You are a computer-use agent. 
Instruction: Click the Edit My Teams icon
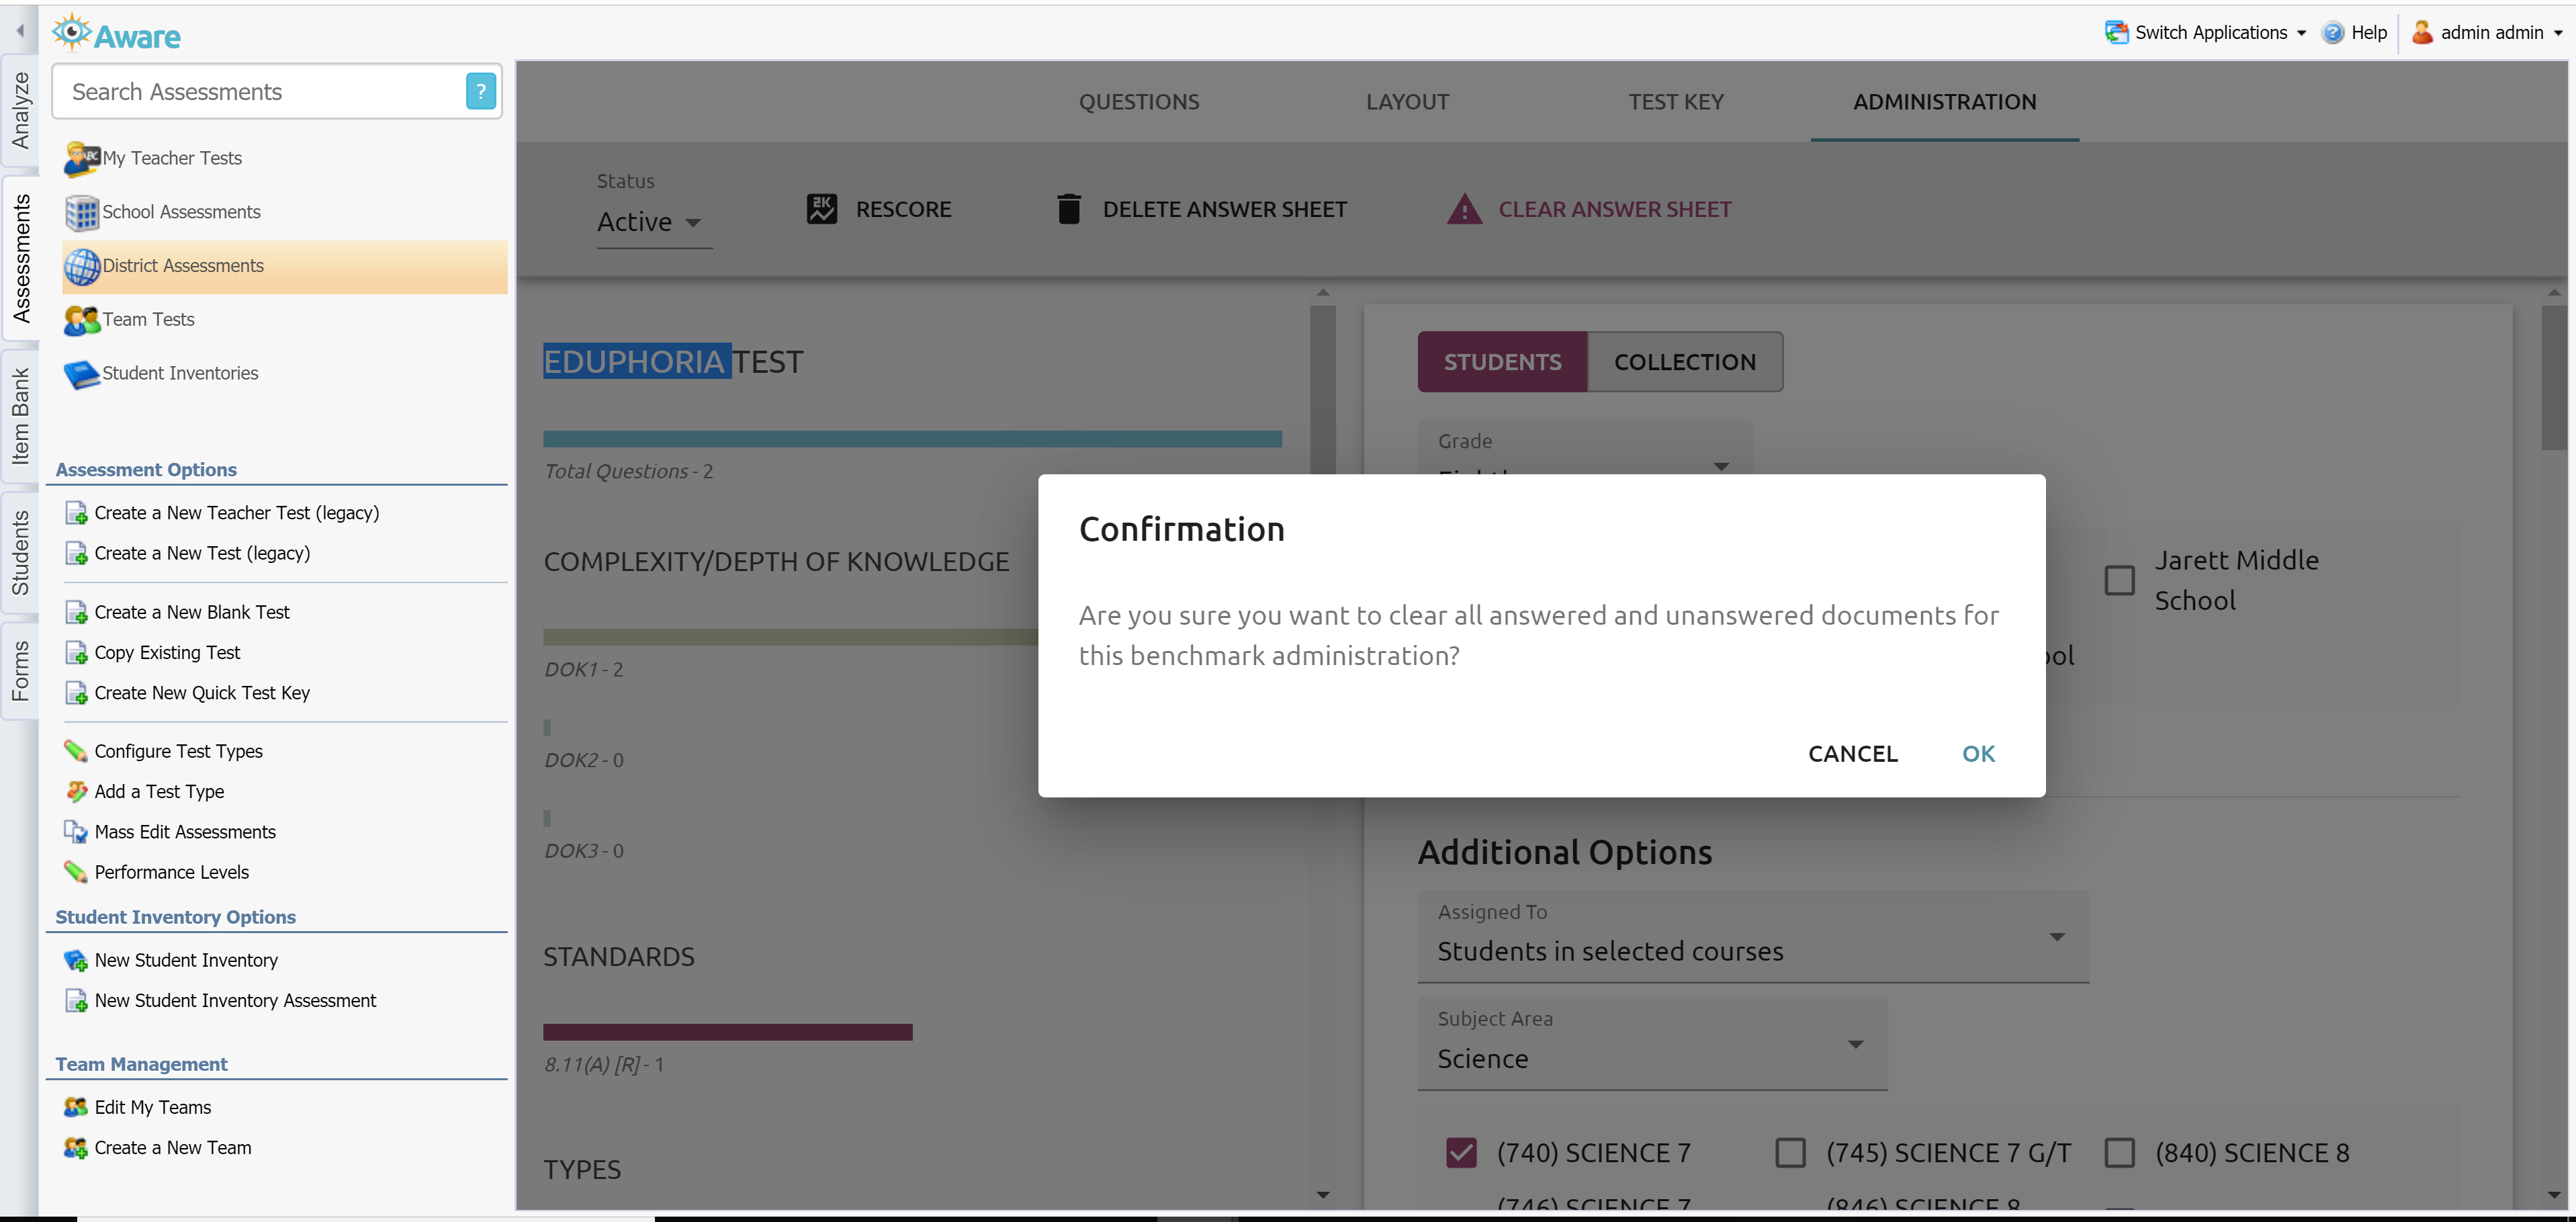point(75,1107)
